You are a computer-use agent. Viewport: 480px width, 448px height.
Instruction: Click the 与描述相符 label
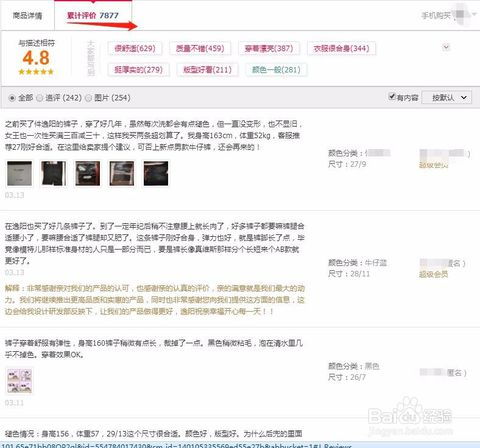37,43
